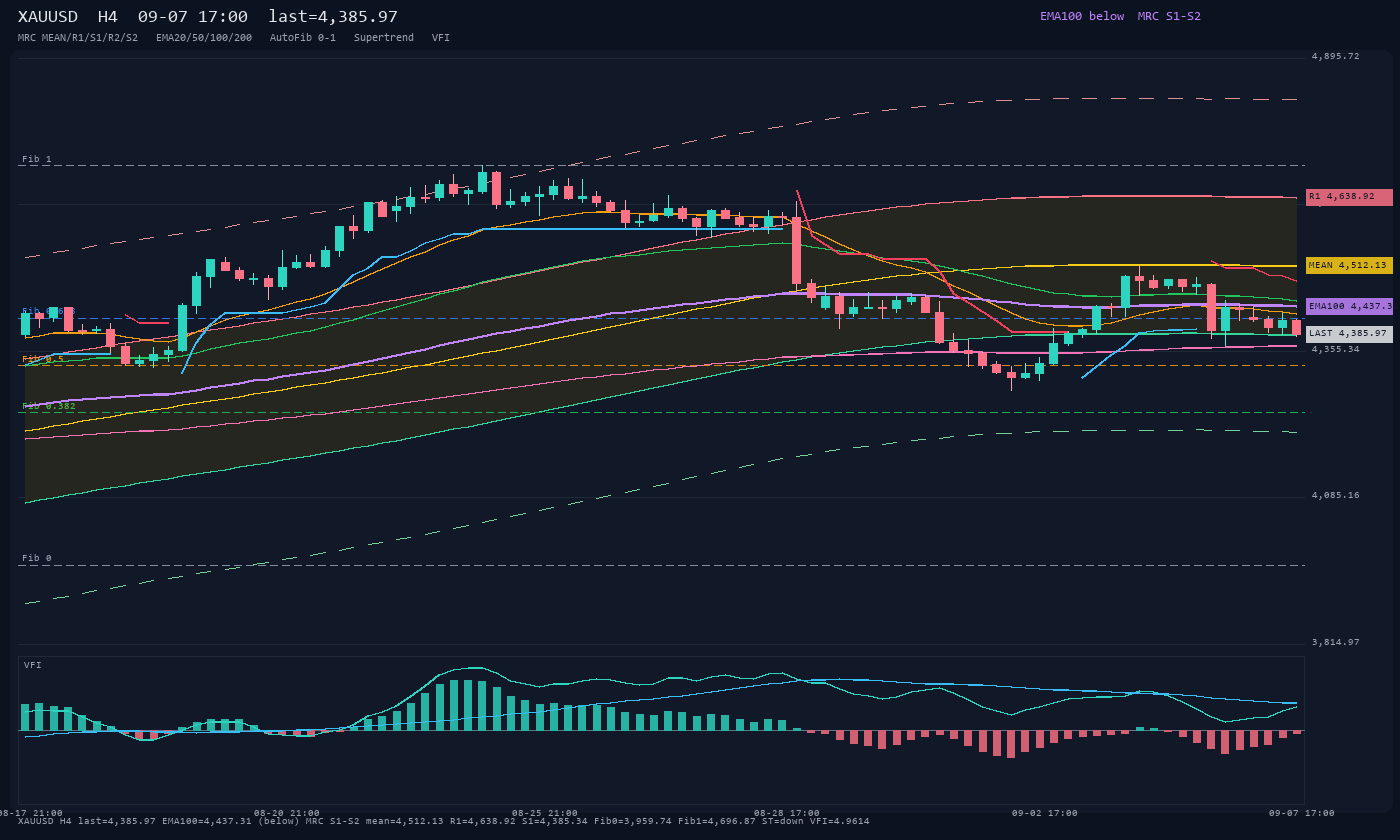Click the 'Supertrend' legend entry
1400x840 pixels.
click(384, 38)
